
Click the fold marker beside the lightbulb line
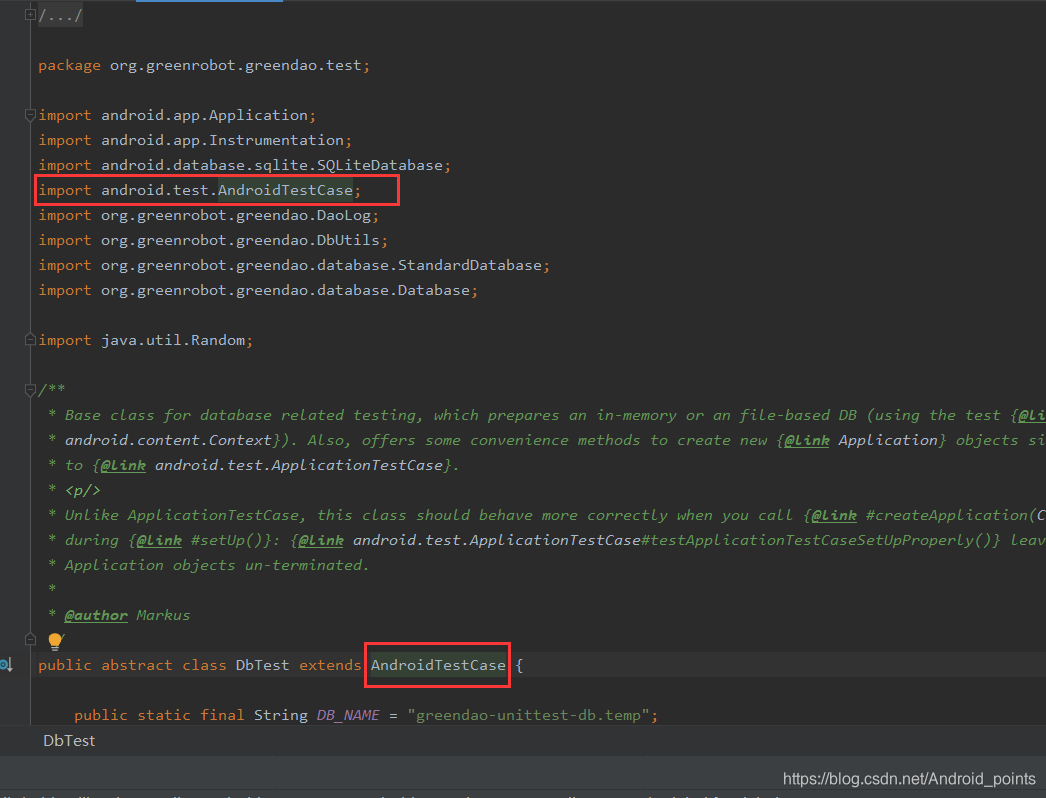click(x=30, y=639)
